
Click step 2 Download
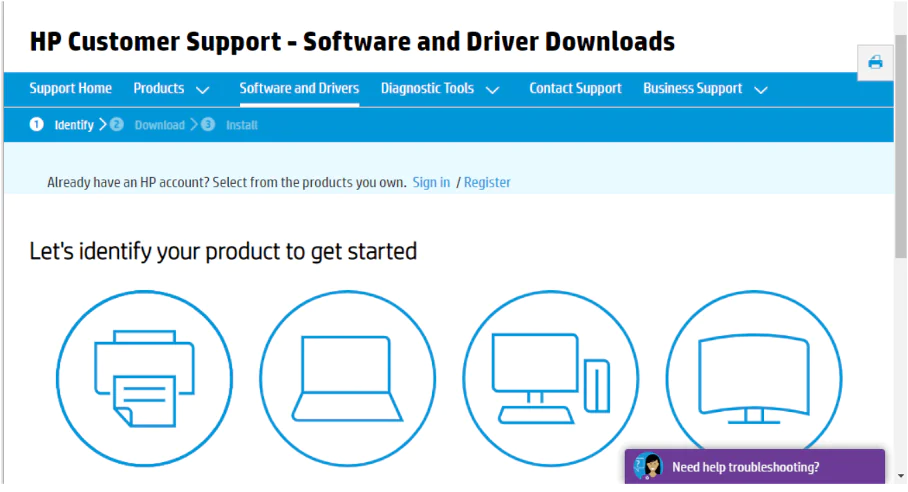click(x=147, y=124)
